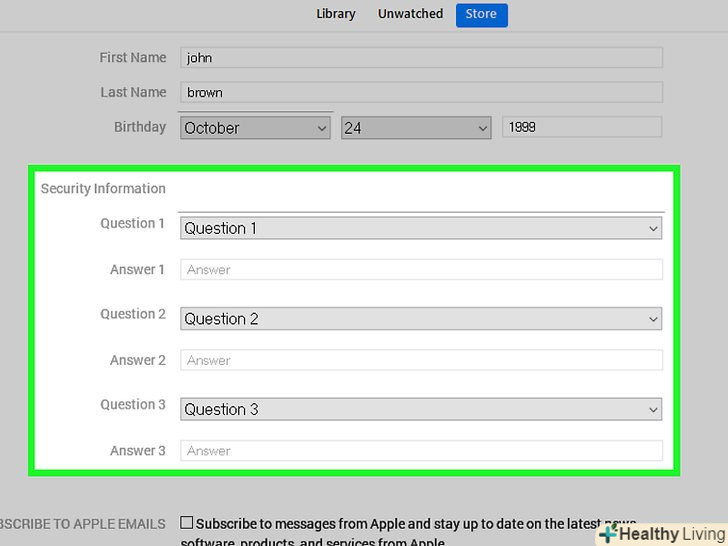The height and width of the screenshot is (546, 728).
Task: Click the SUBSCRIBE TO APPLE EMAILS label
Action: 83,524
